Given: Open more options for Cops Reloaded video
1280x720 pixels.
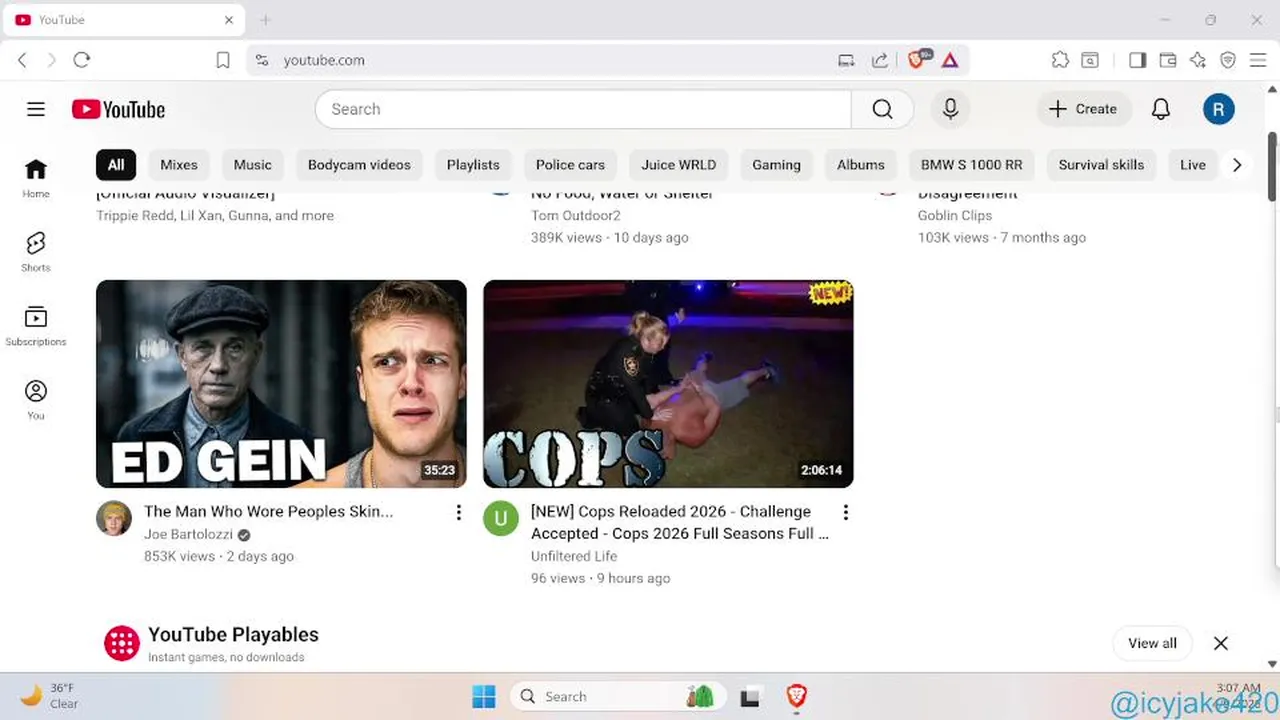Looking at the screenshot, I should pyautogui.click(x=845, y=512).
